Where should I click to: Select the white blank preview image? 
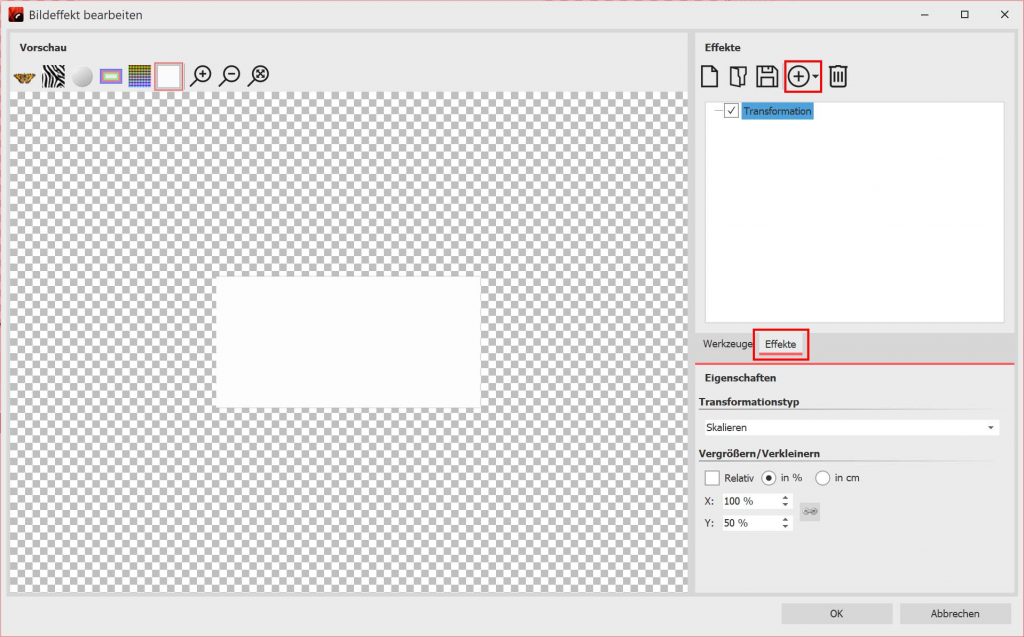click(x=168, y=76)
